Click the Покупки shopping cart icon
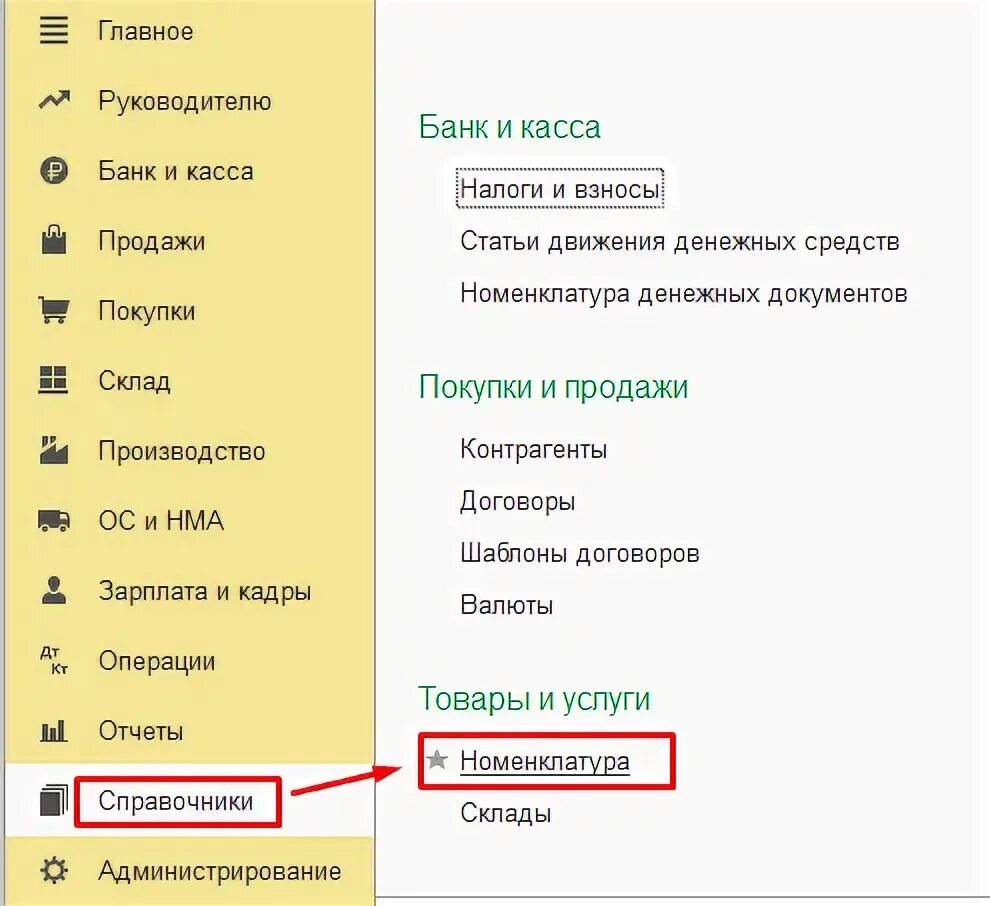The width and height of the screenshot is (990, 906). point(54,310)
